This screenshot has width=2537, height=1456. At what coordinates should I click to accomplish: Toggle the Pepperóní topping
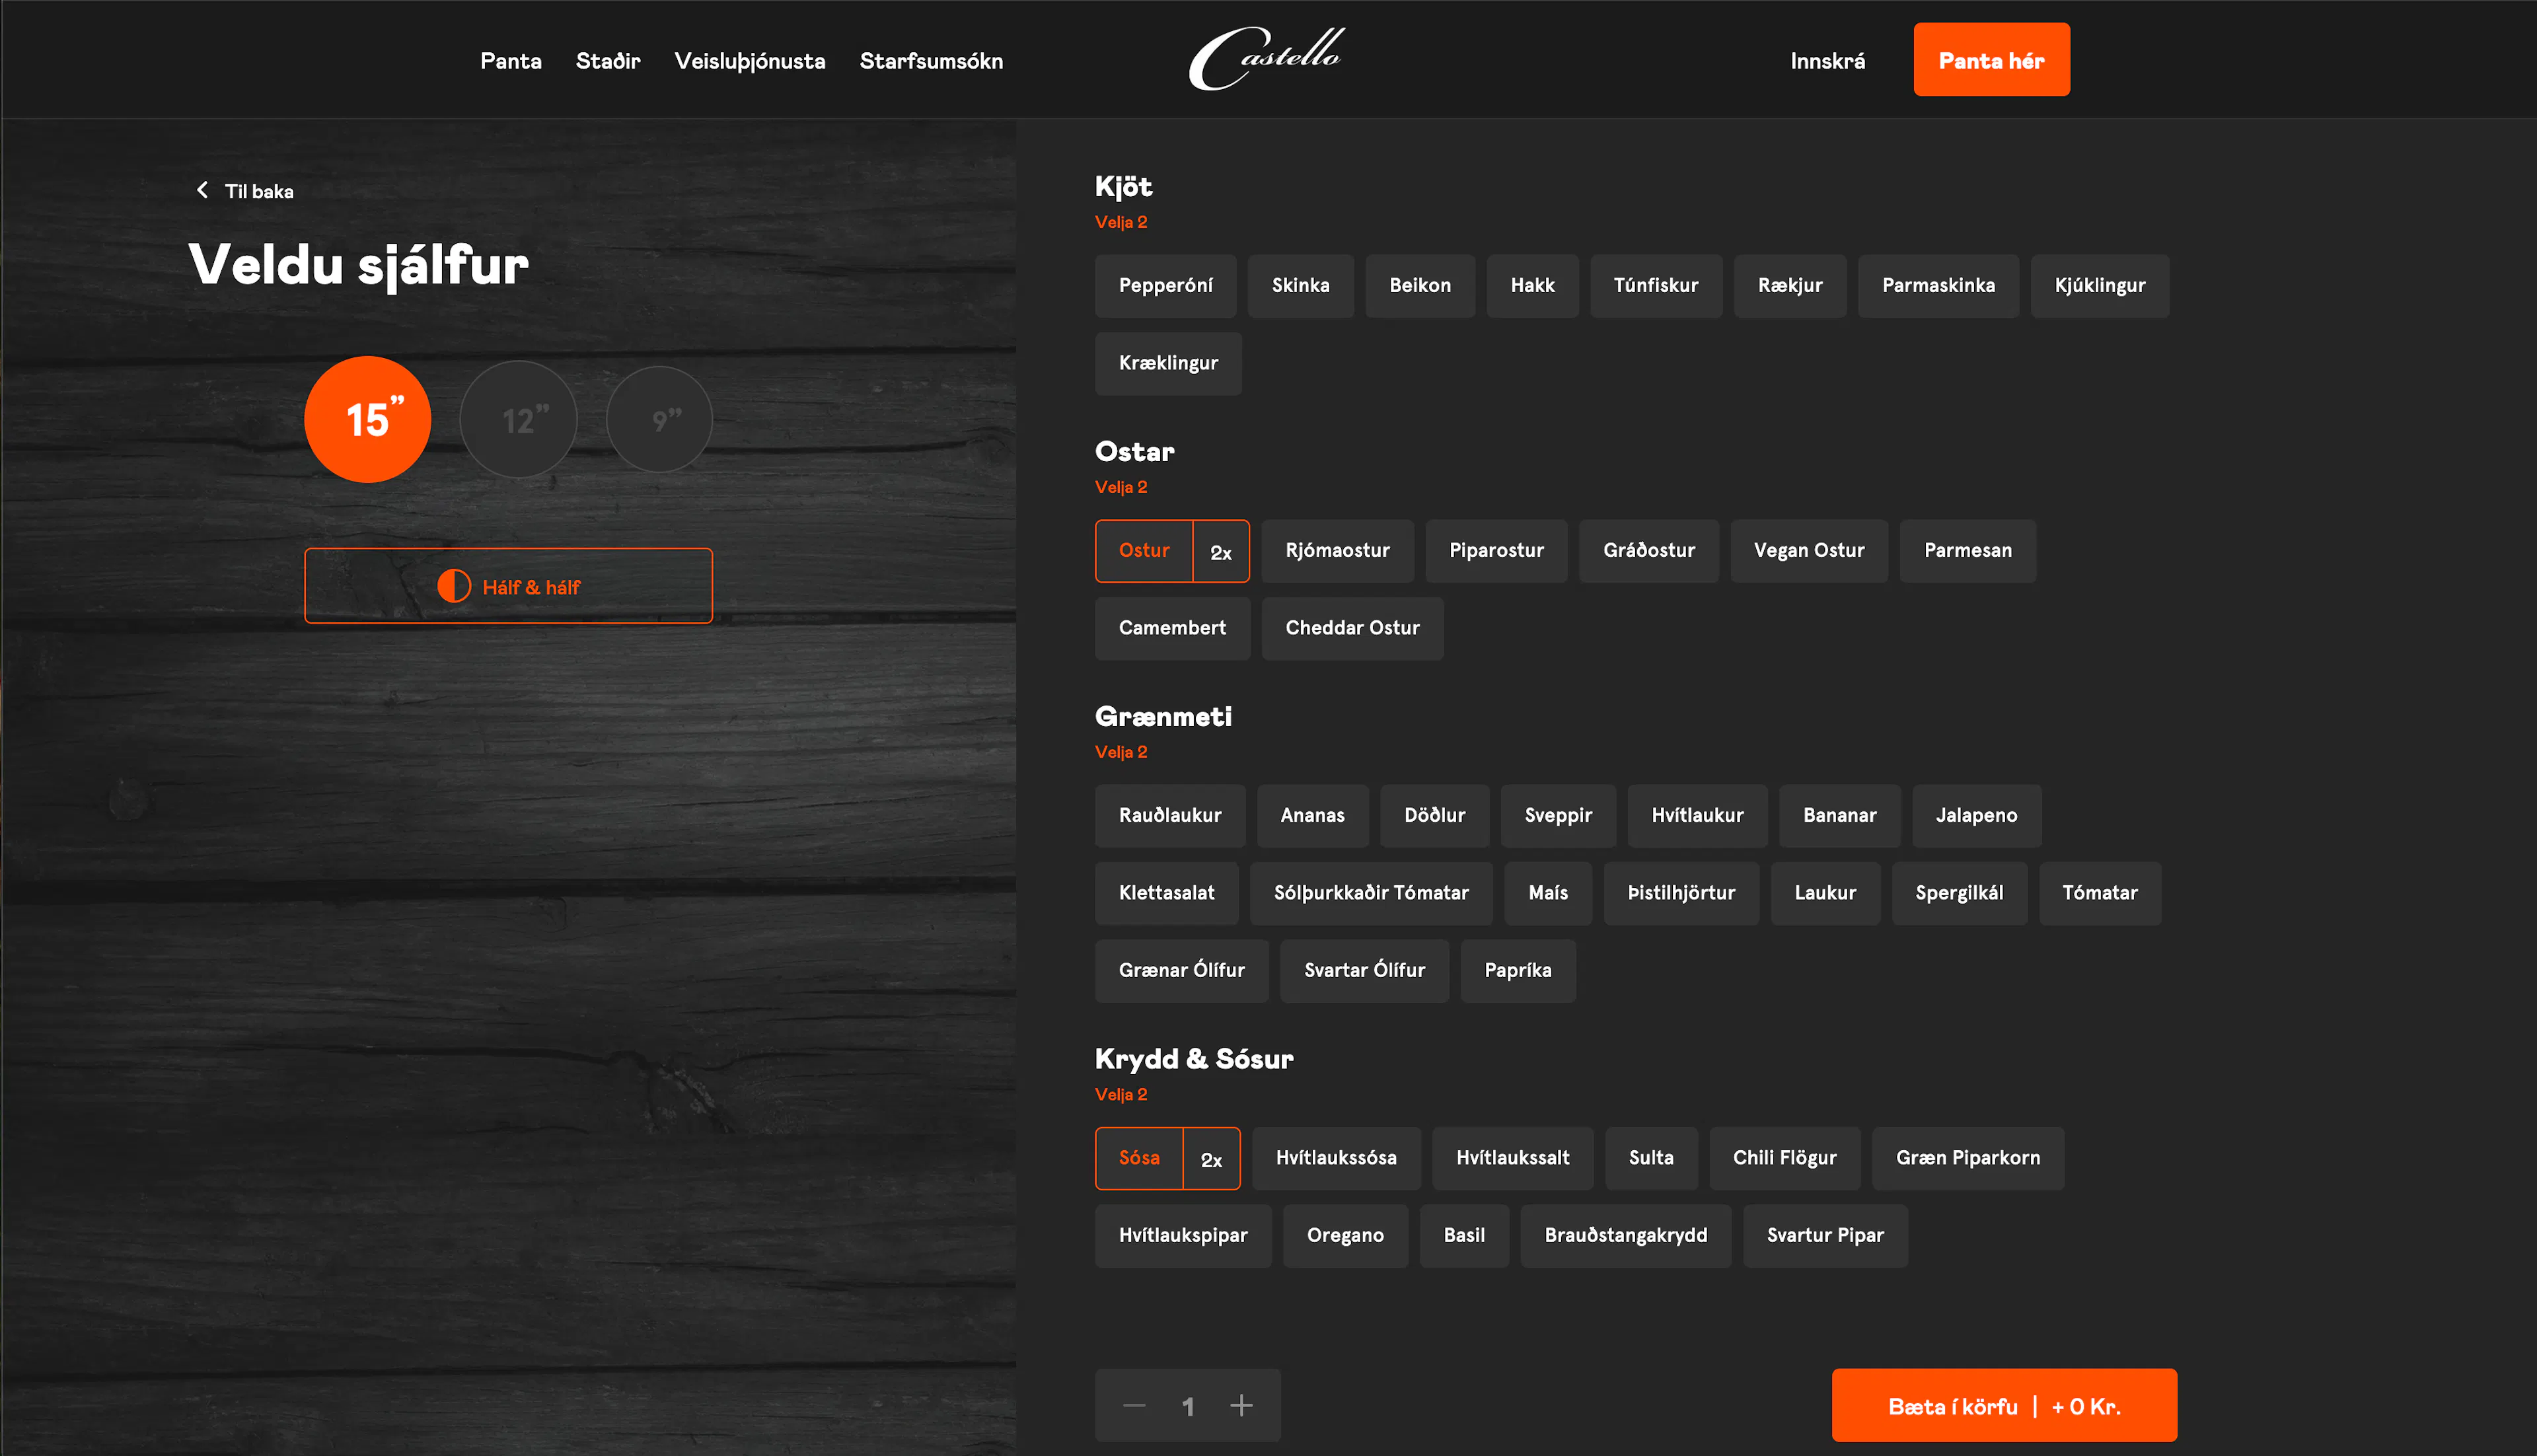(1165, 286)
